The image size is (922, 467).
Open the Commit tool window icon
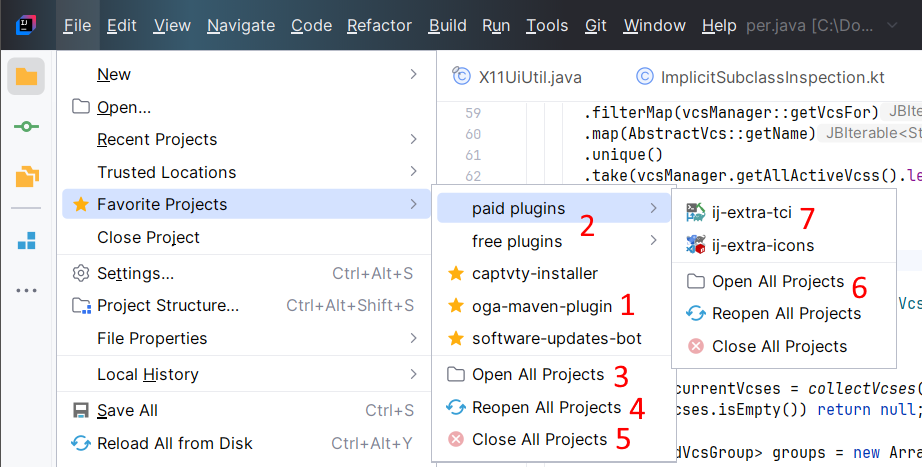pos(26,126)
